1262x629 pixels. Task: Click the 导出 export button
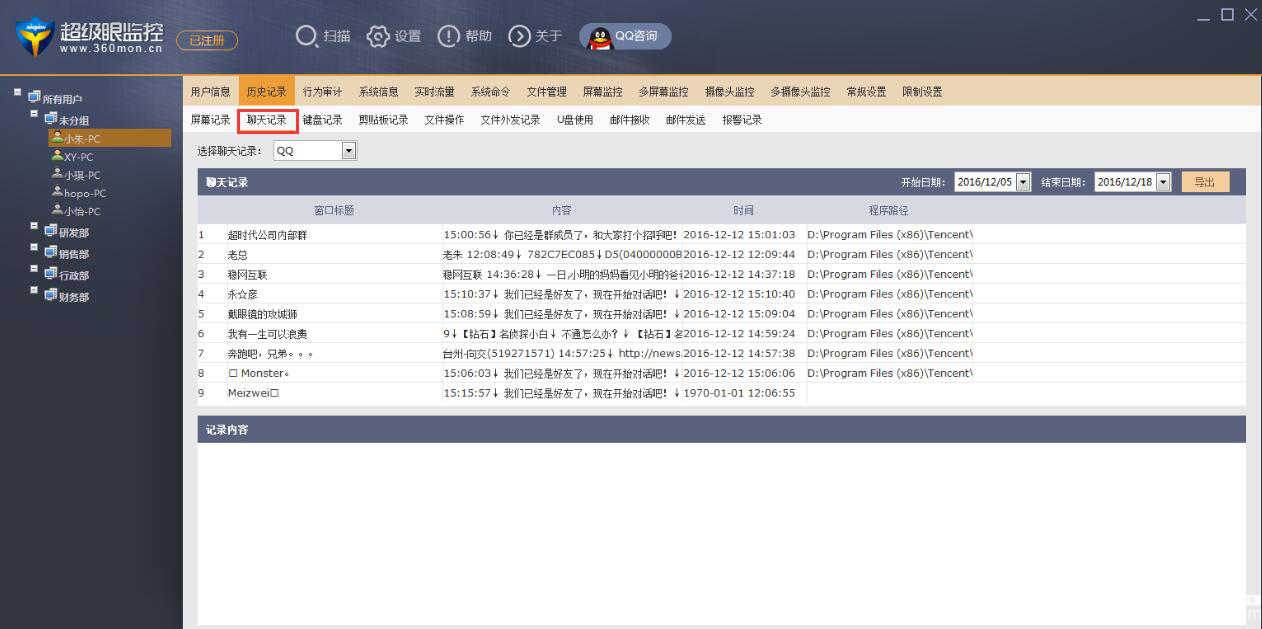1204,182
